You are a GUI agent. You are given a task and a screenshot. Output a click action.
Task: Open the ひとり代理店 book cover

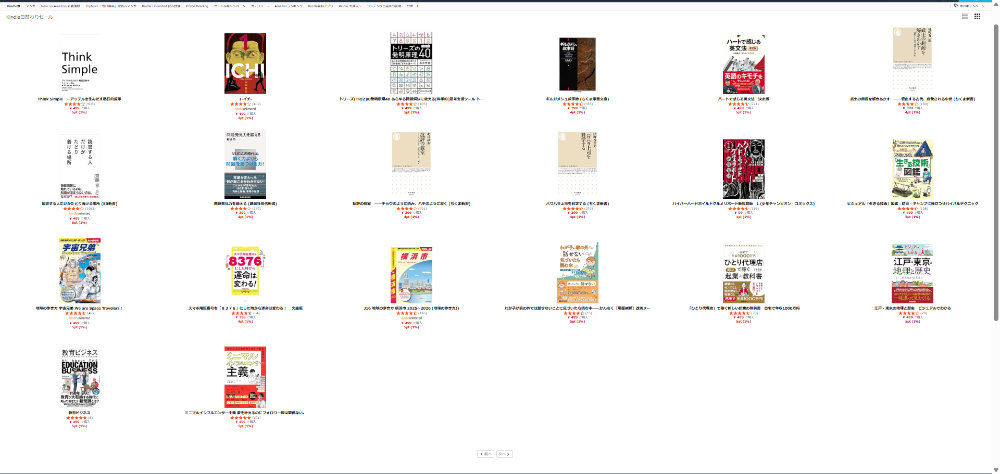[x=743, y=271]
